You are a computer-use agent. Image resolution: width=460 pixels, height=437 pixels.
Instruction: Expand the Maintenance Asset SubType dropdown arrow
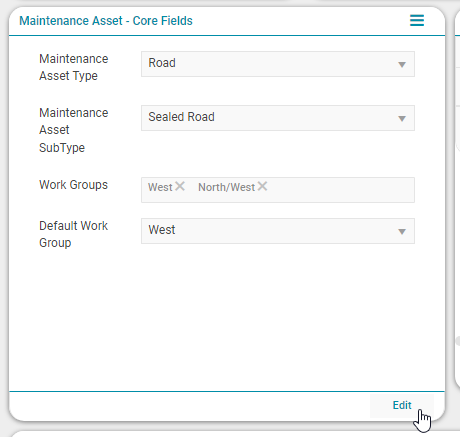click(402, 118)
